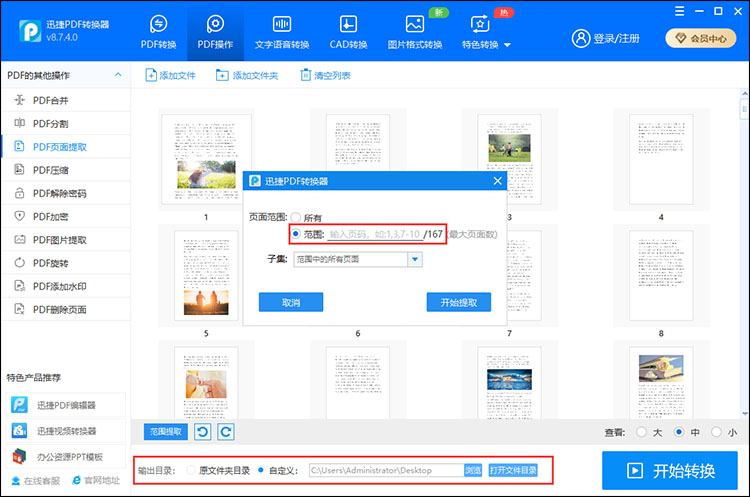The height and width of the screenshot is (497, 750).
Task: Set view size to 中
Action: (679, 432)
